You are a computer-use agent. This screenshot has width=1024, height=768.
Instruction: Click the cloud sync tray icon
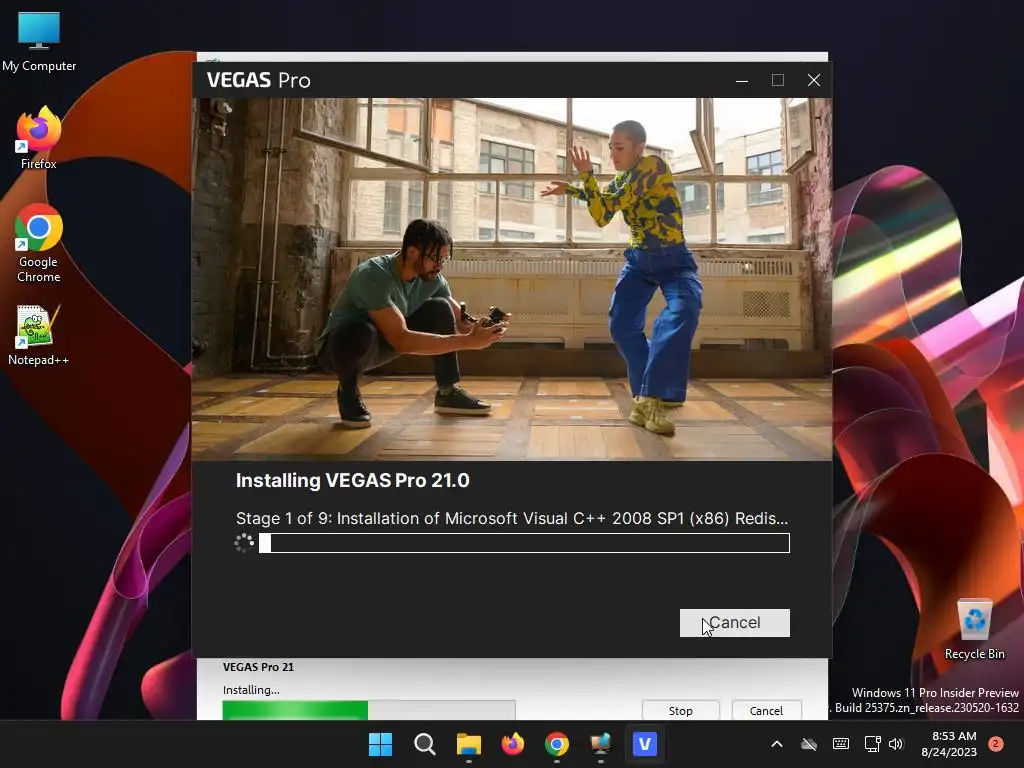coord(808,744)
